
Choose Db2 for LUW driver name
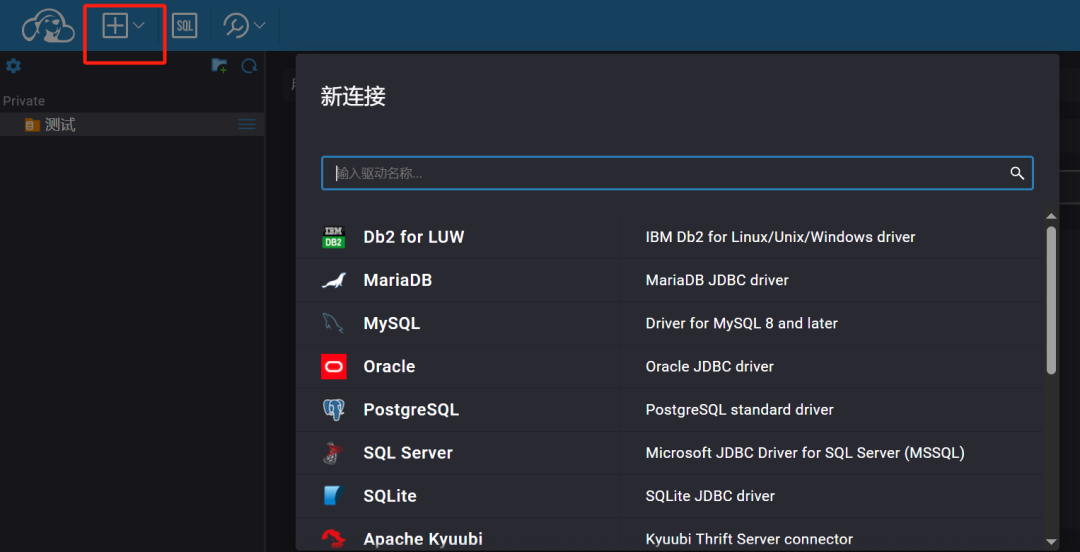click(414, 237)
